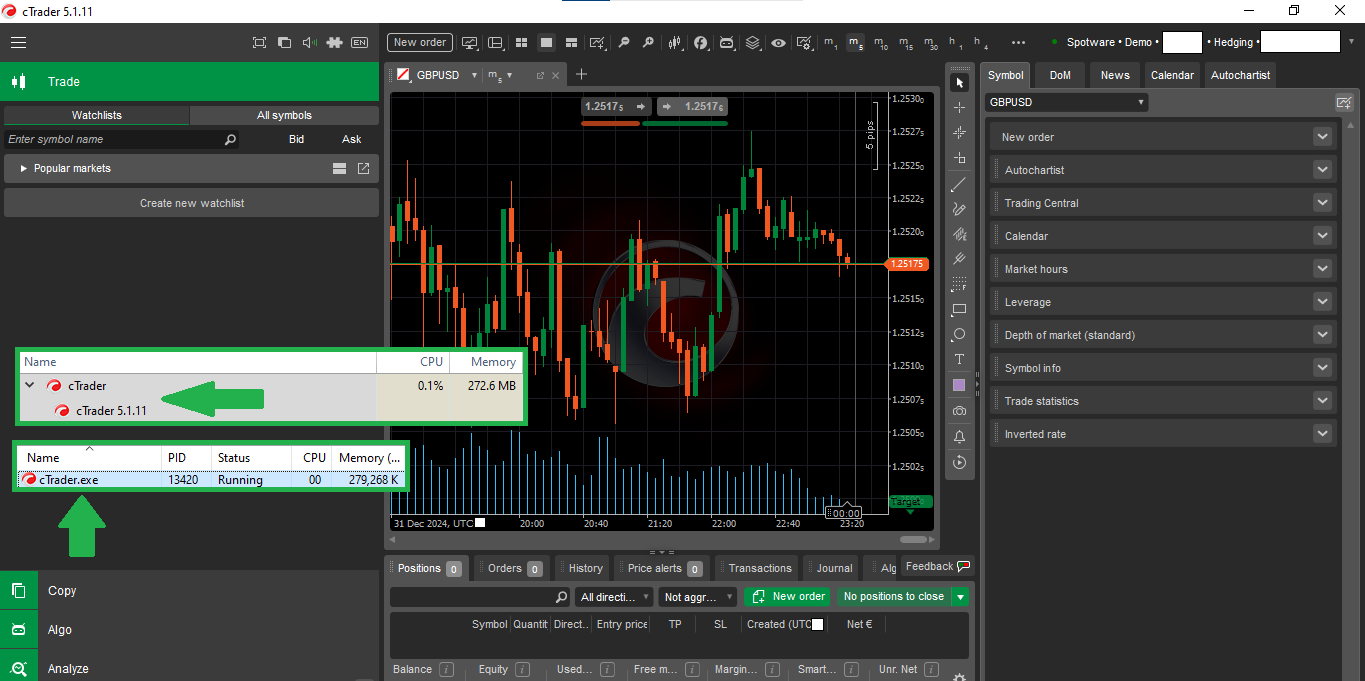Select the m15 timeframe

click(905, 42)
